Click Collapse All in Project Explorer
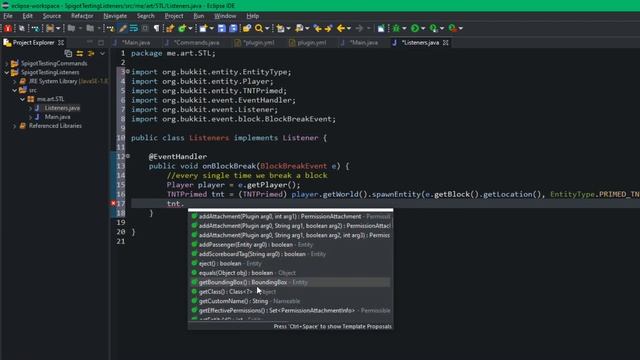The image size is (640, 360). (68, 53)
